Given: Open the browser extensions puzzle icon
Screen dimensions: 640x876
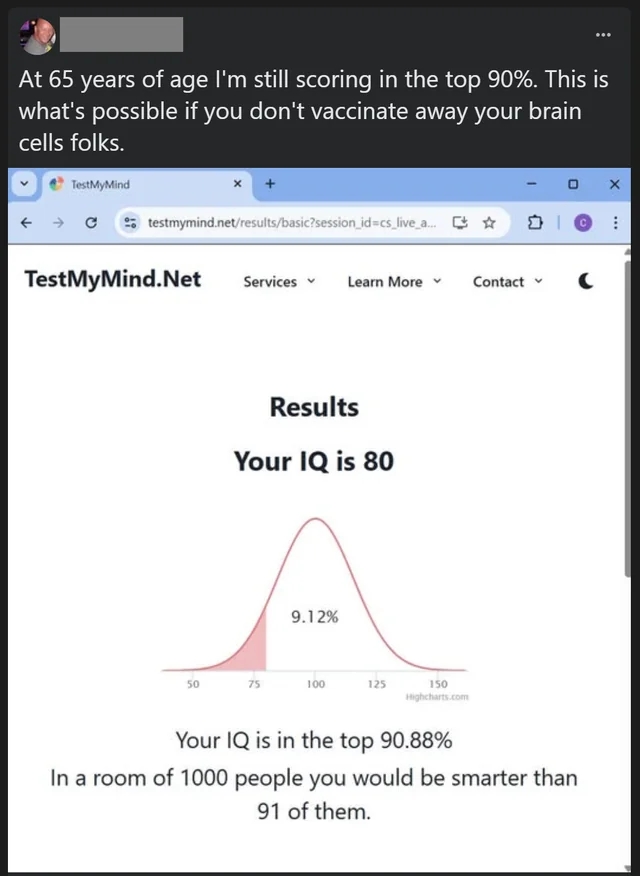Looking at the screenshot, I should 534,223.
